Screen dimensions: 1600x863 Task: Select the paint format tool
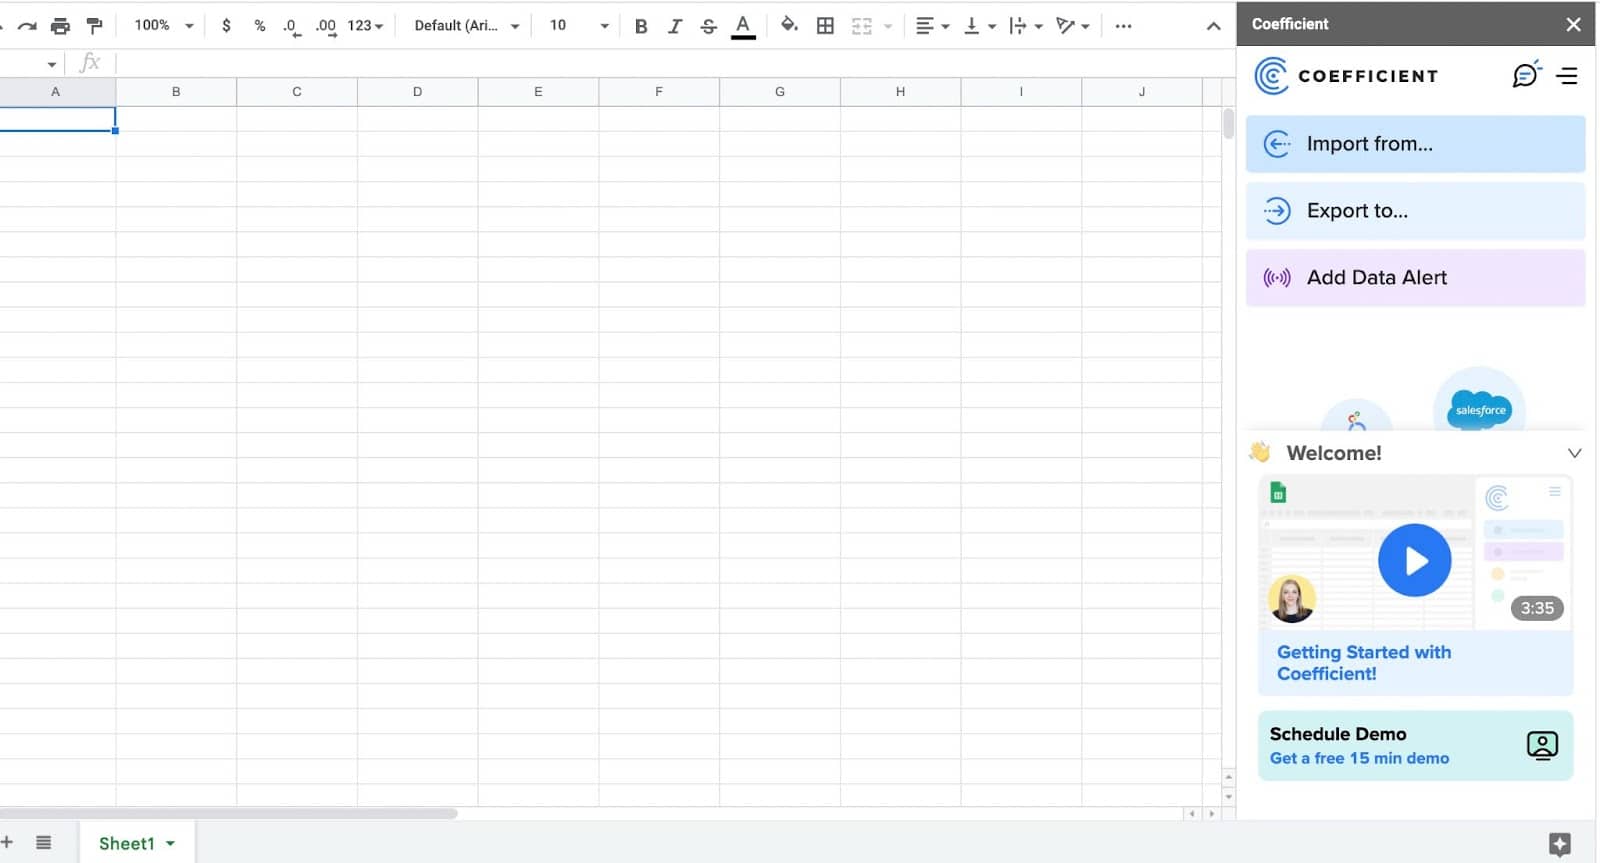point(95,26)
